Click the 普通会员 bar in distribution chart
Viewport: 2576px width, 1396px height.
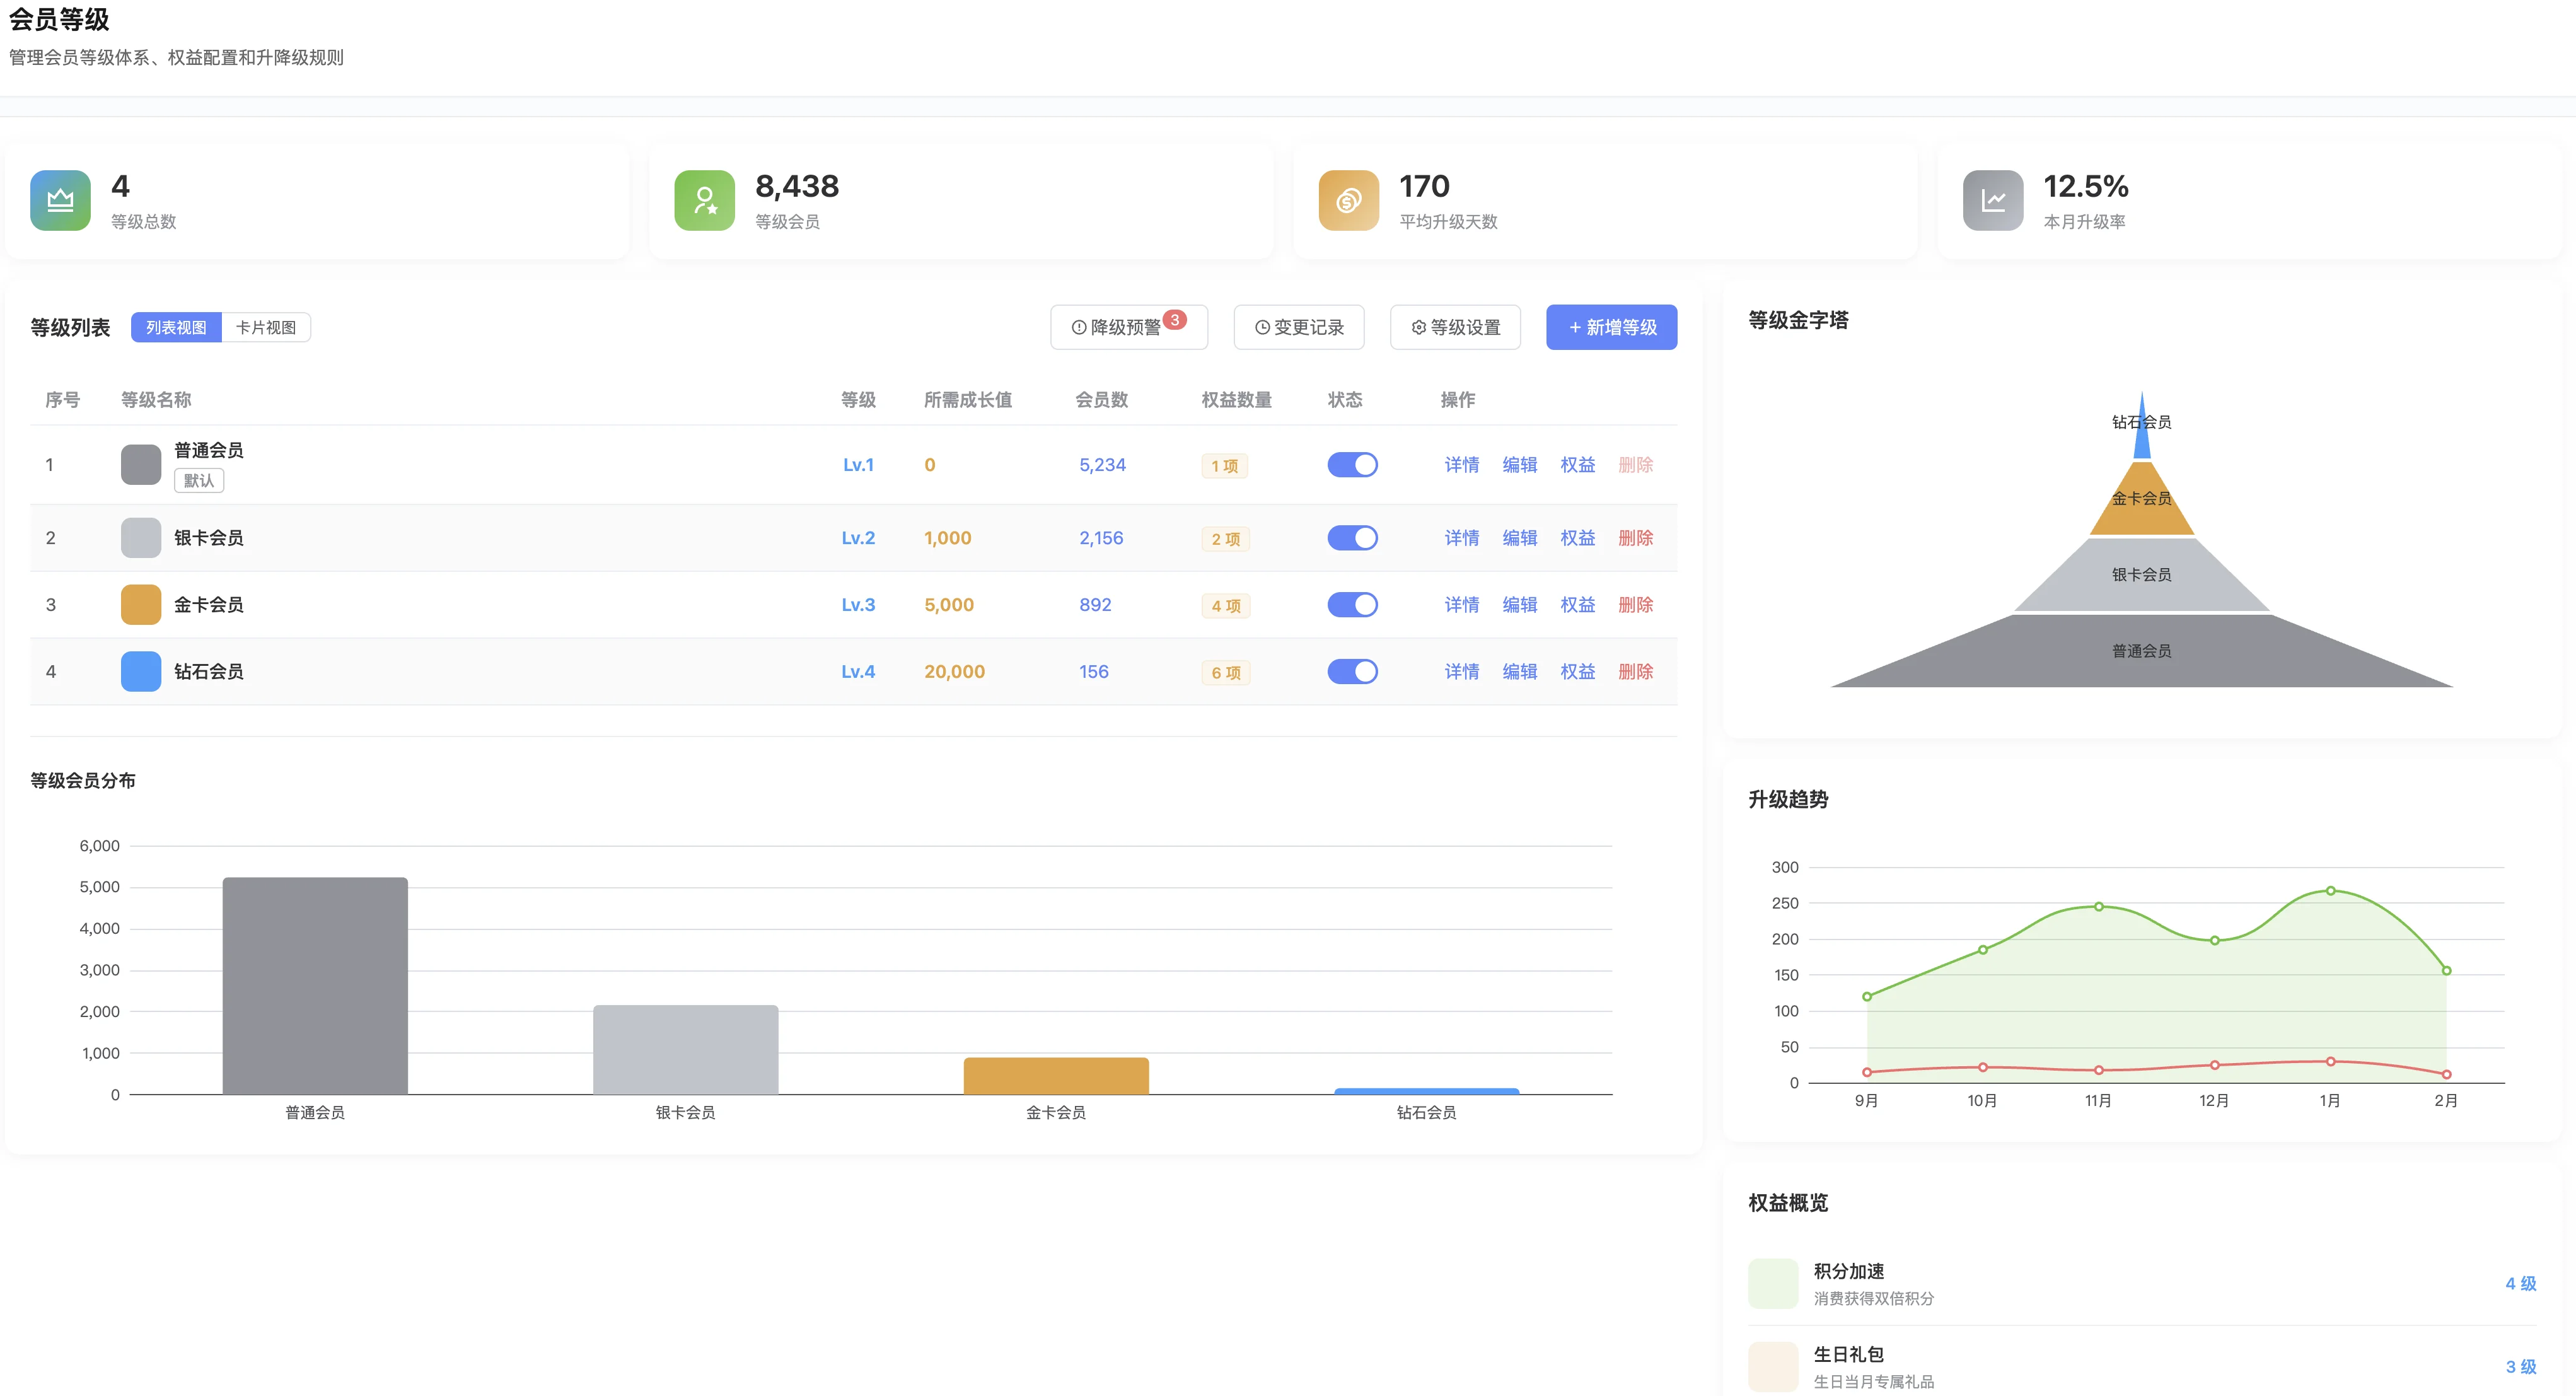coord(315,985)
